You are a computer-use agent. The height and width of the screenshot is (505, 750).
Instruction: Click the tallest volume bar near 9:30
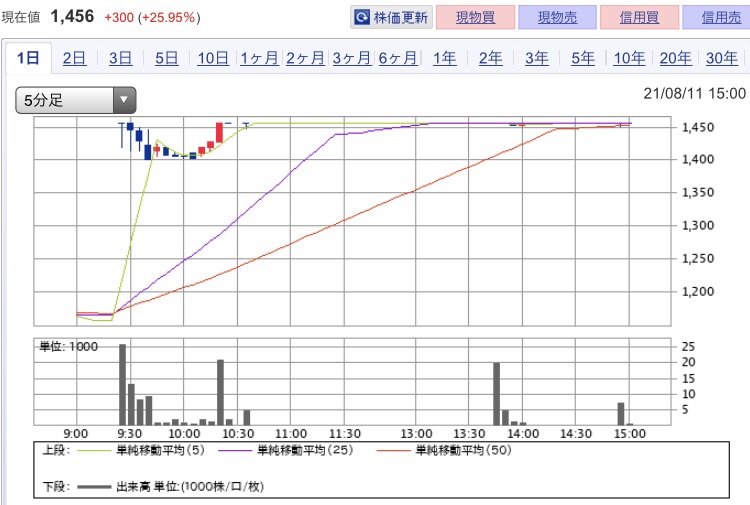point(122,384)
